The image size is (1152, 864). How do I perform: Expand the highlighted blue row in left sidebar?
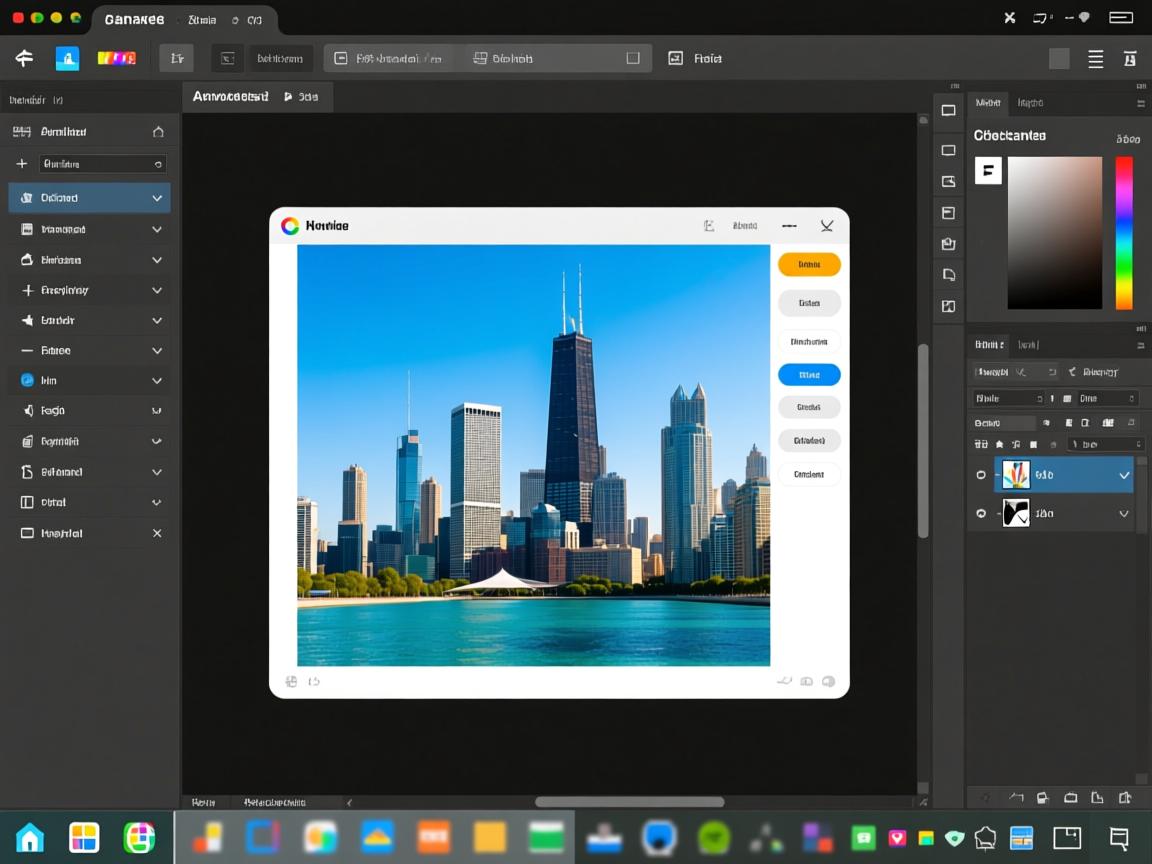157,198
